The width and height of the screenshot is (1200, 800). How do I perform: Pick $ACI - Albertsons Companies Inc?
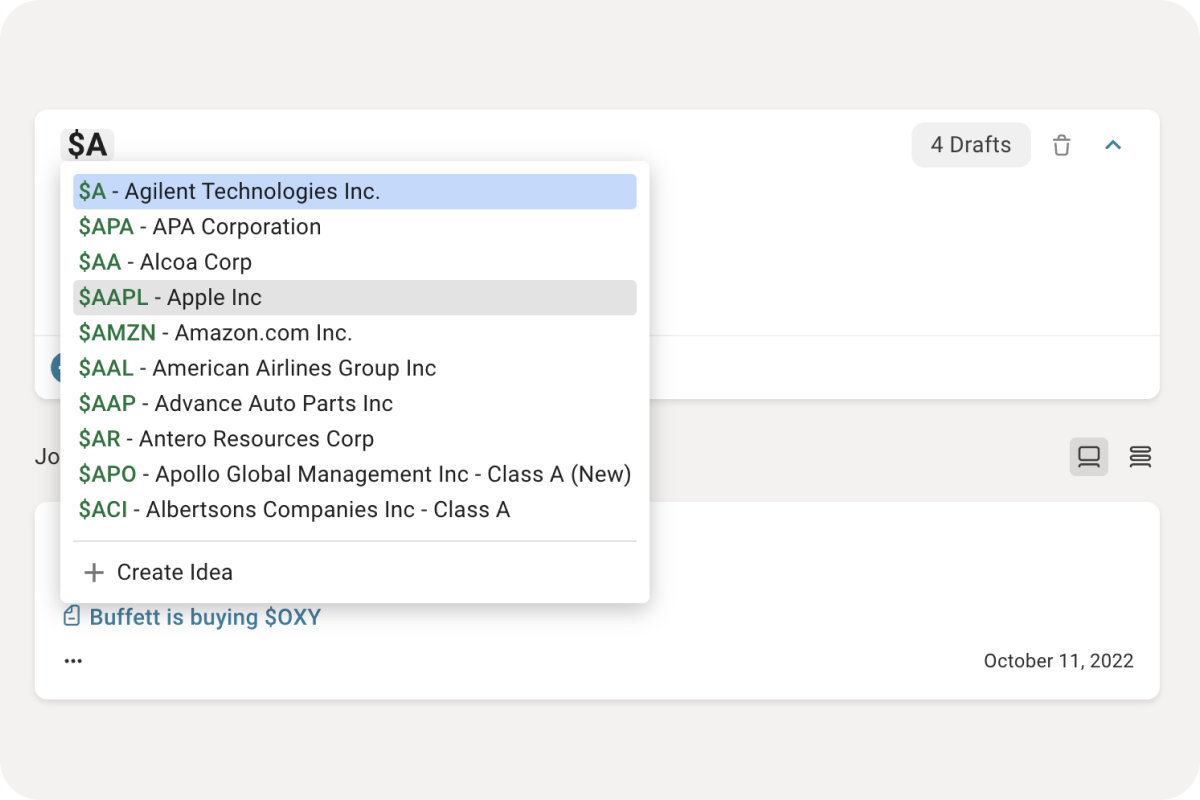(x=355, y=509)
